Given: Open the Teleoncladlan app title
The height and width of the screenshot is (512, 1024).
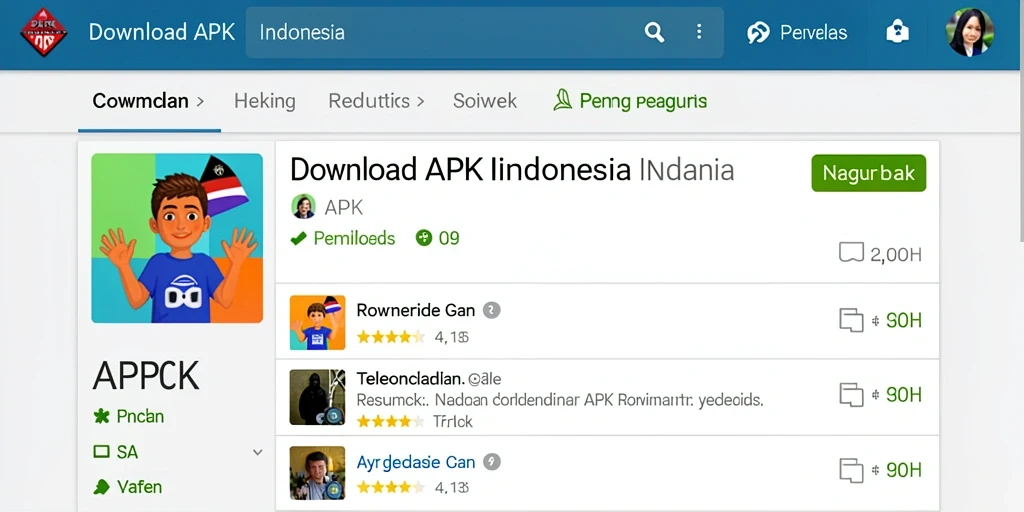Looking at the screenshot, I should click(x=410, y=378).
